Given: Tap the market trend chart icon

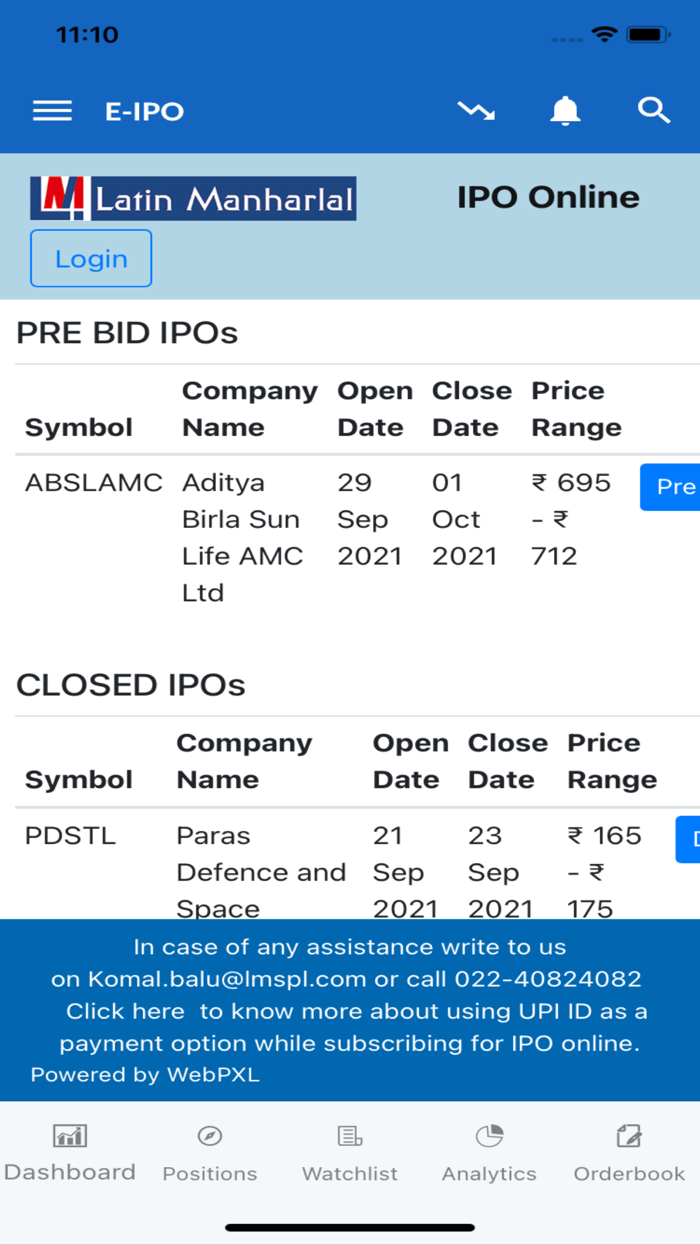Looking at the screenshot, I should (476, 111).
